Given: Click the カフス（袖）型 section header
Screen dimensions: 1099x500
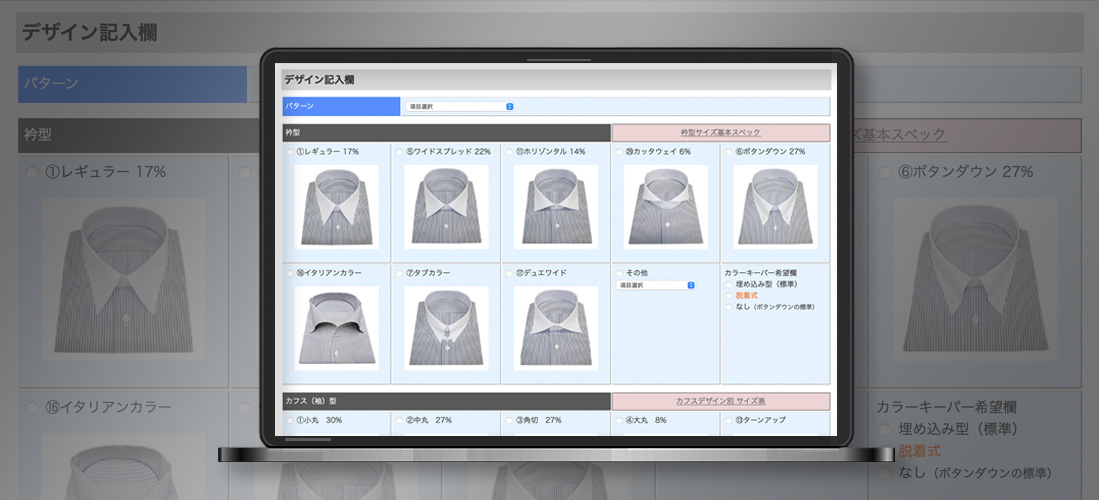Looking at the screenshot, I should point(446,402).
